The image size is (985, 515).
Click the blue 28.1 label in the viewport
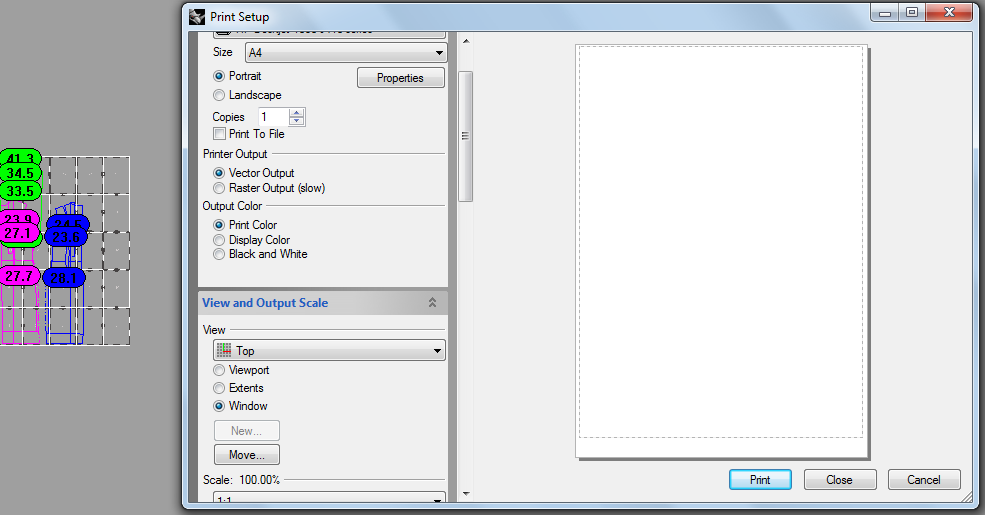coord(64,278)
